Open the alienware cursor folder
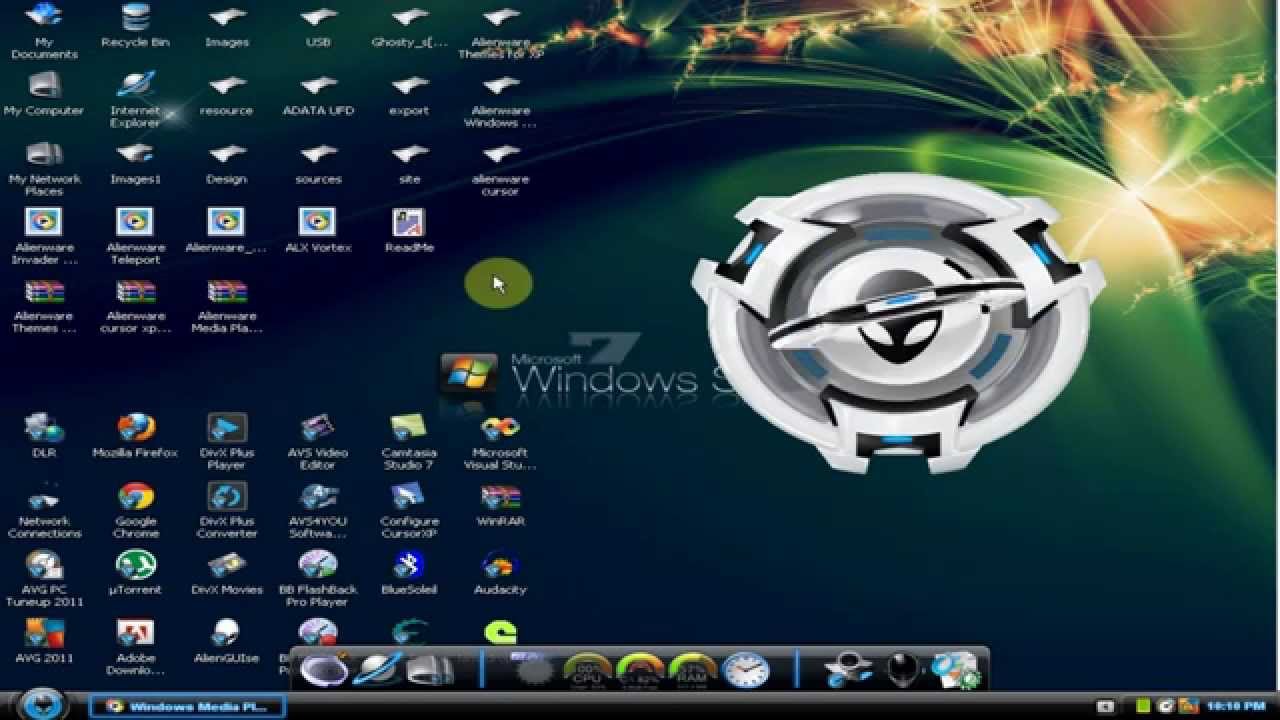 click(500, 168)
